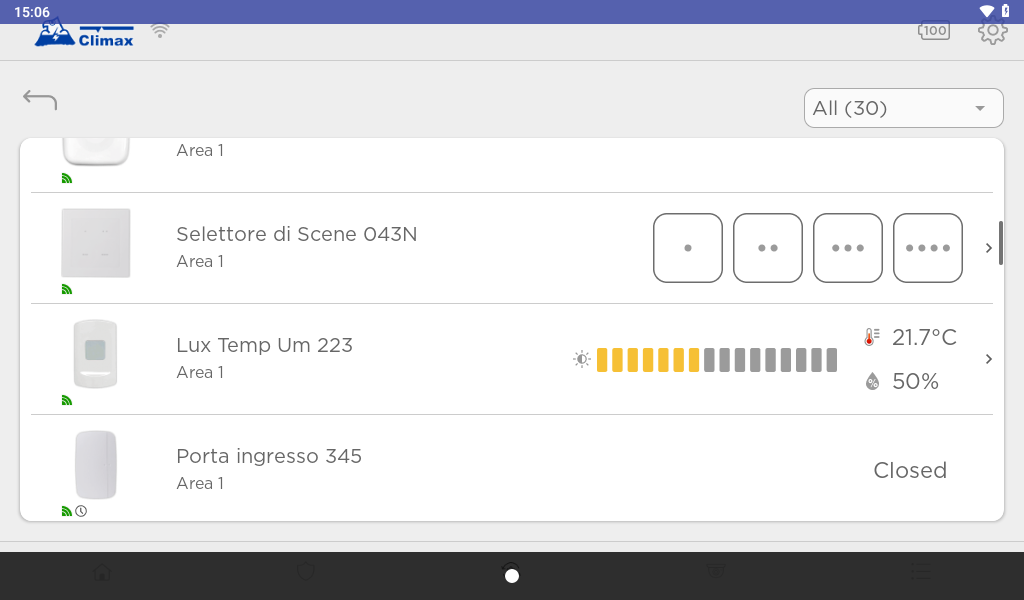The width and height of the screenshot is (1024, 600).
Task: Activate scene button with one dot
Action: (688, 248)
